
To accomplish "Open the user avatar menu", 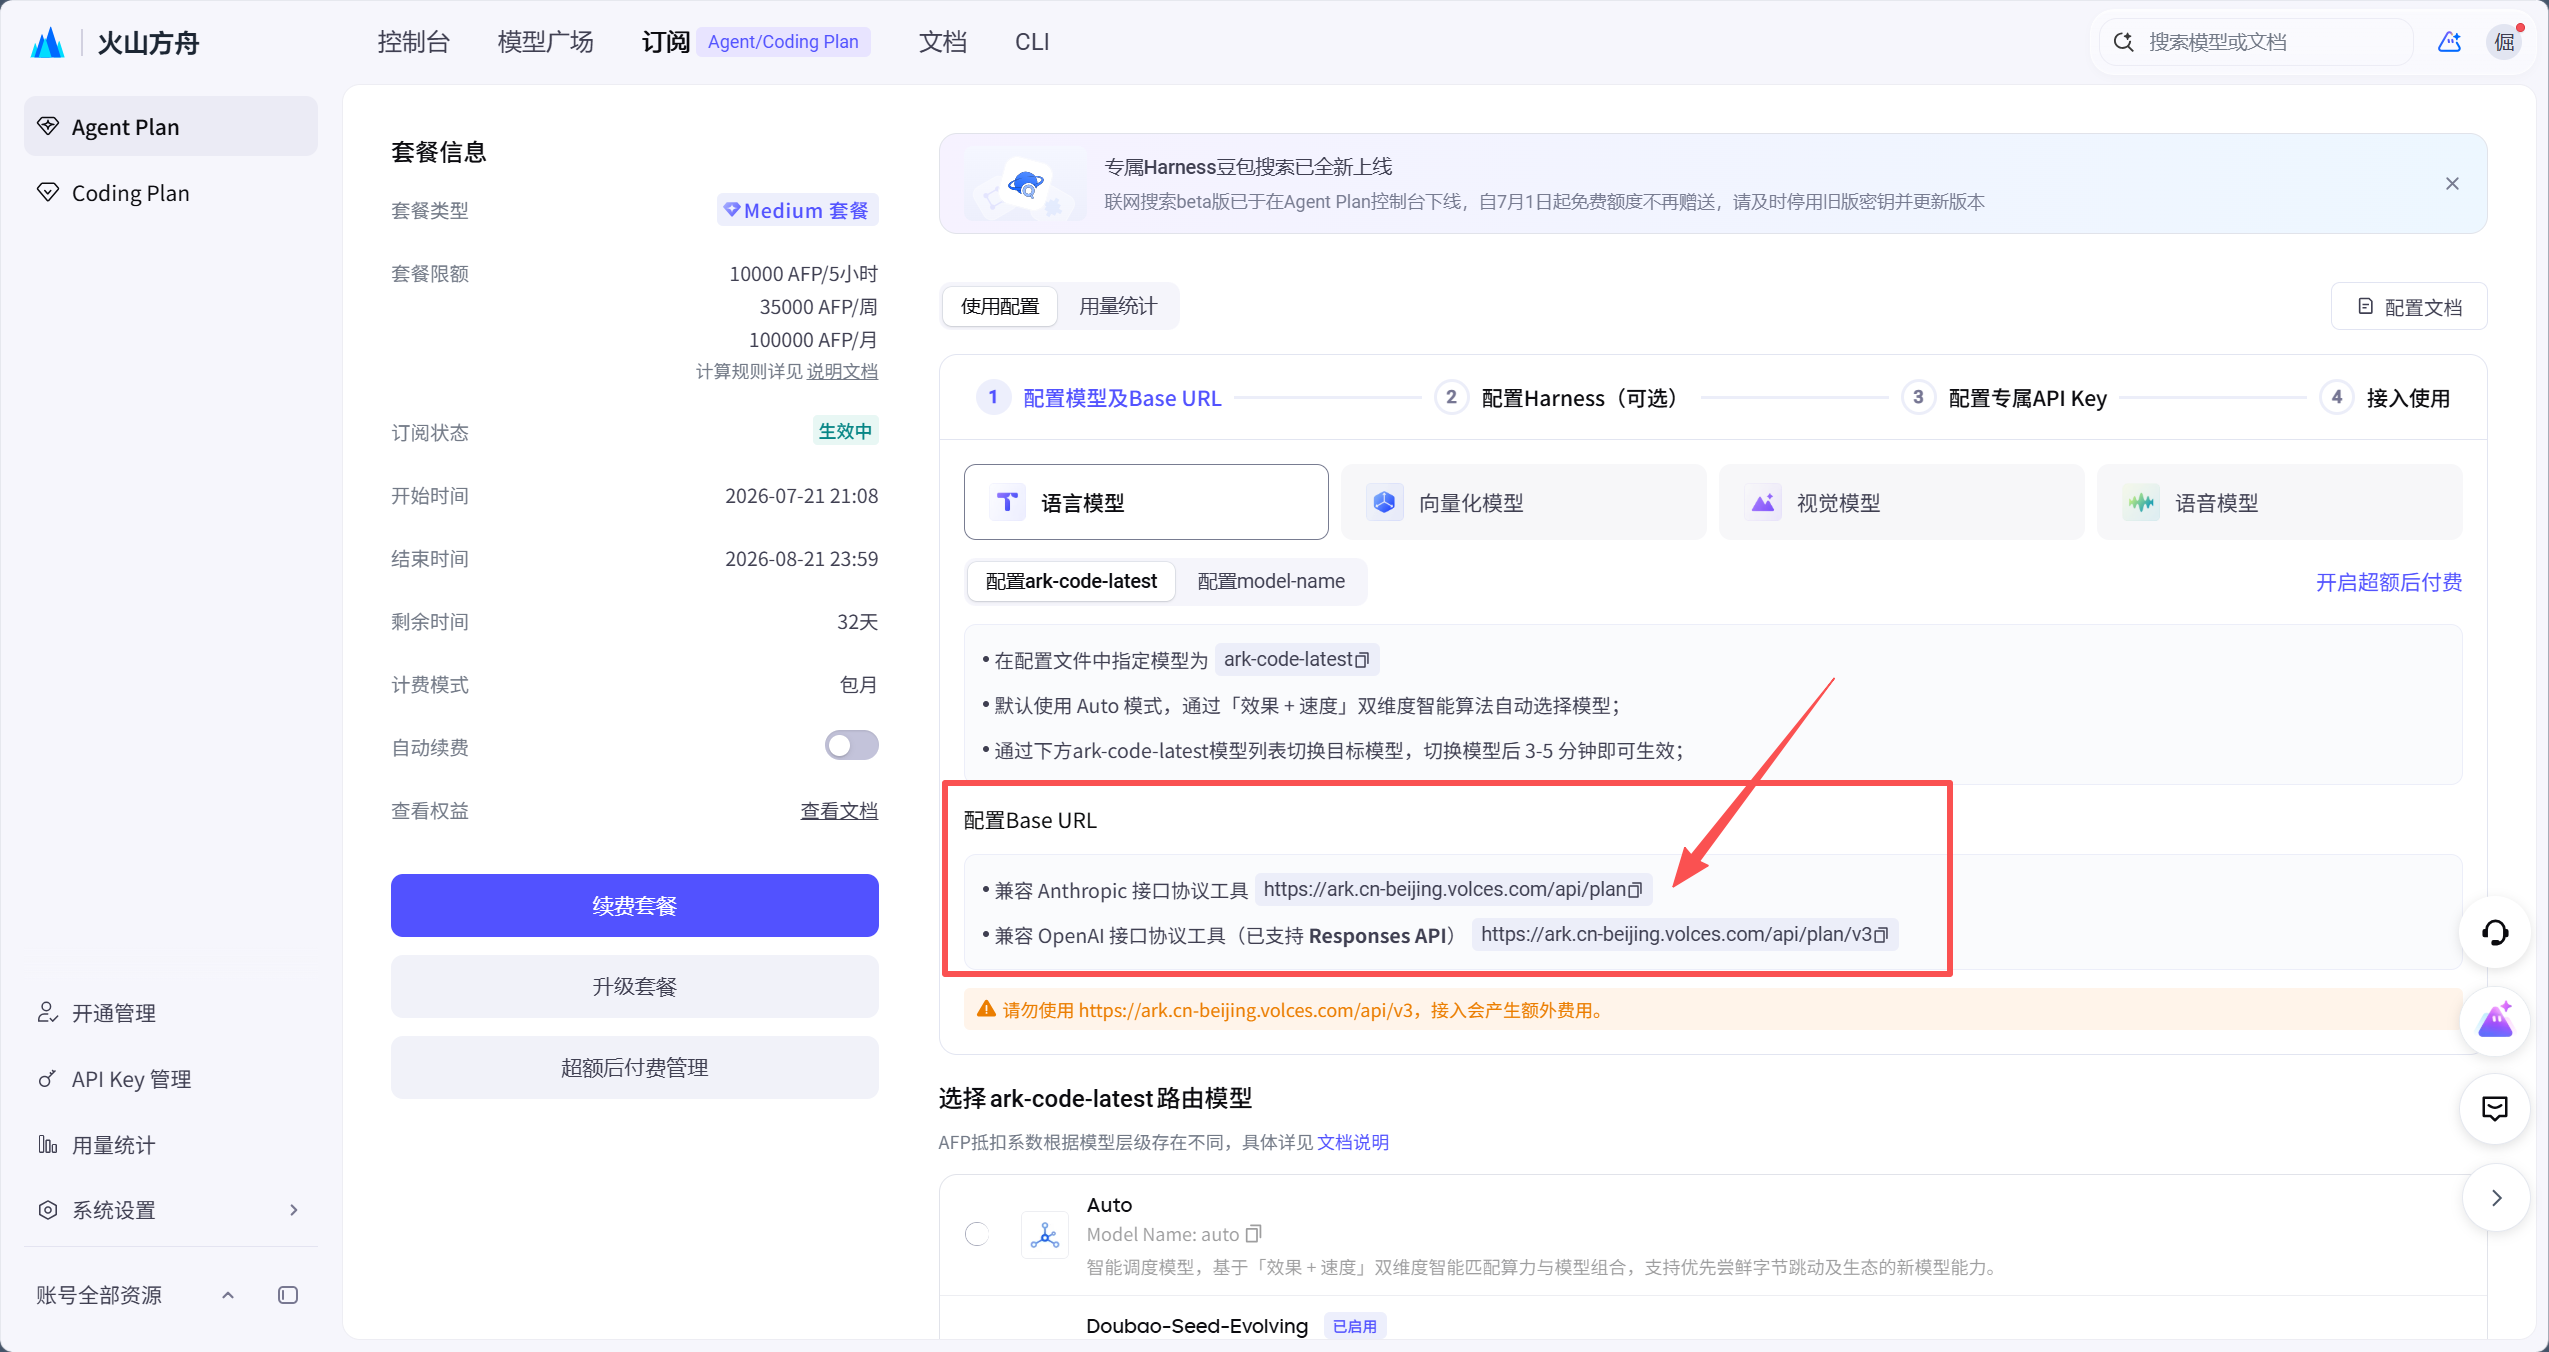I will 2505,42.
